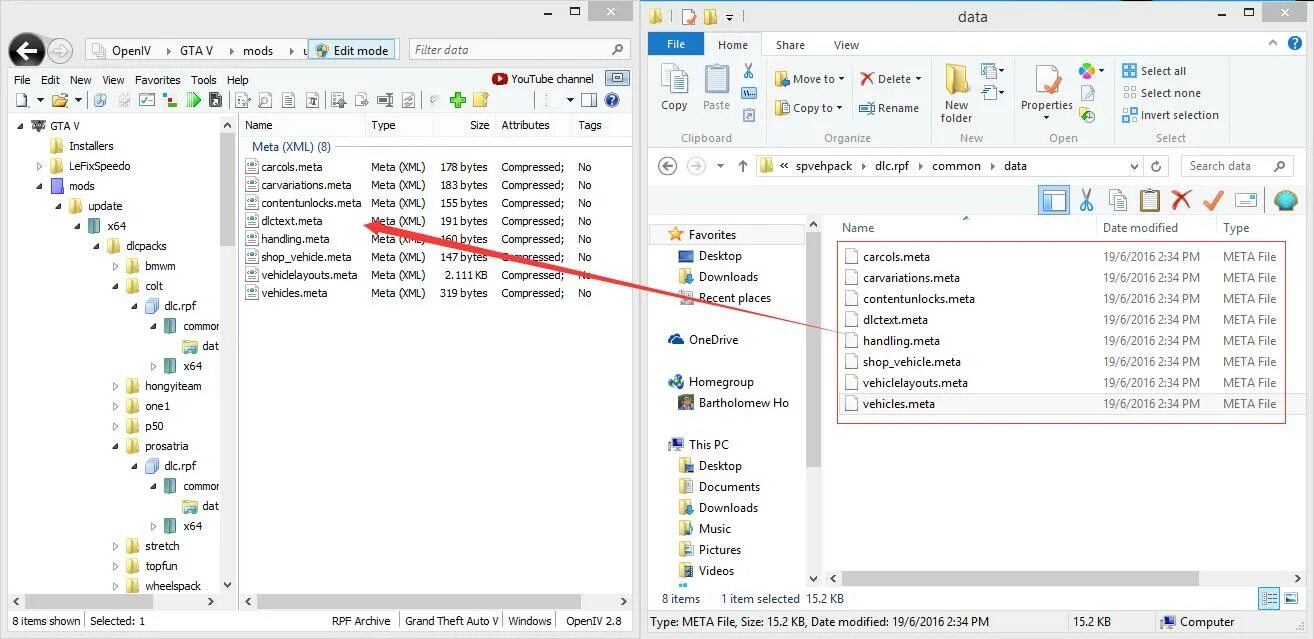Click the Classic Shell seashell icon
This screenshot has width=1314, height=639.
1286,200
